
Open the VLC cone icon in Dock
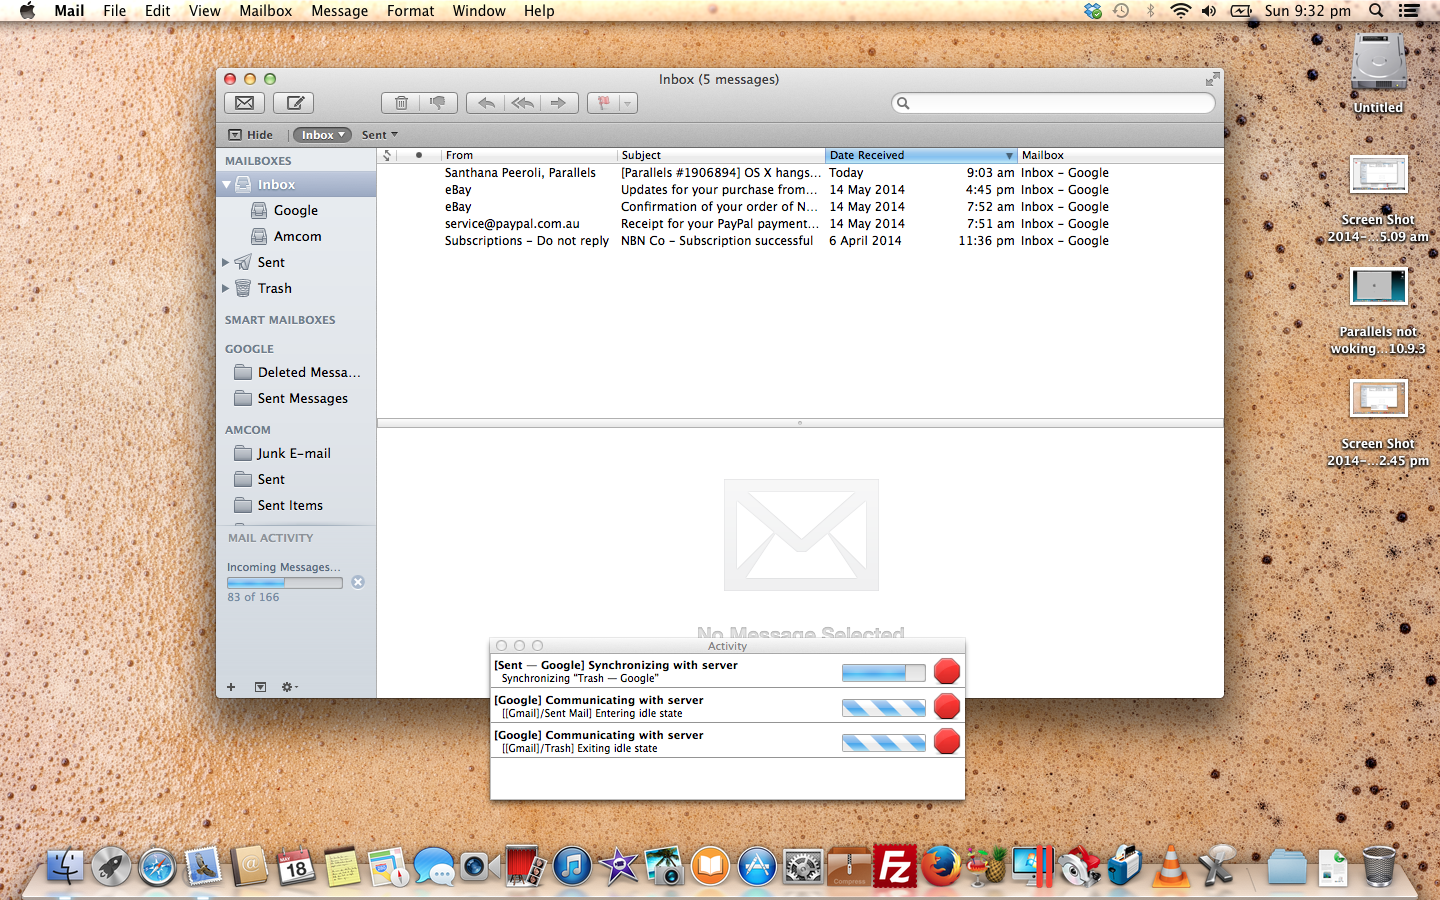[1170, 866]
